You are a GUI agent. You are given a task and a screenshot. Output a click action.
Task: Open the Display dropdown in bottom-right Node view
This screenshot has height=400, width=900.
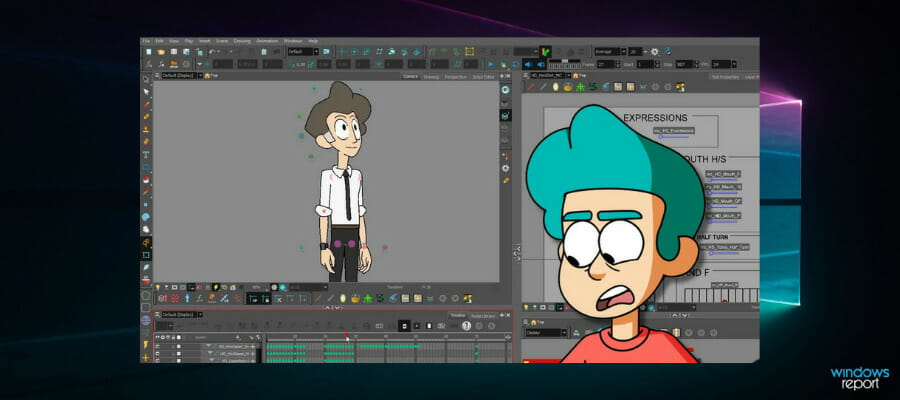click(564, 332)
